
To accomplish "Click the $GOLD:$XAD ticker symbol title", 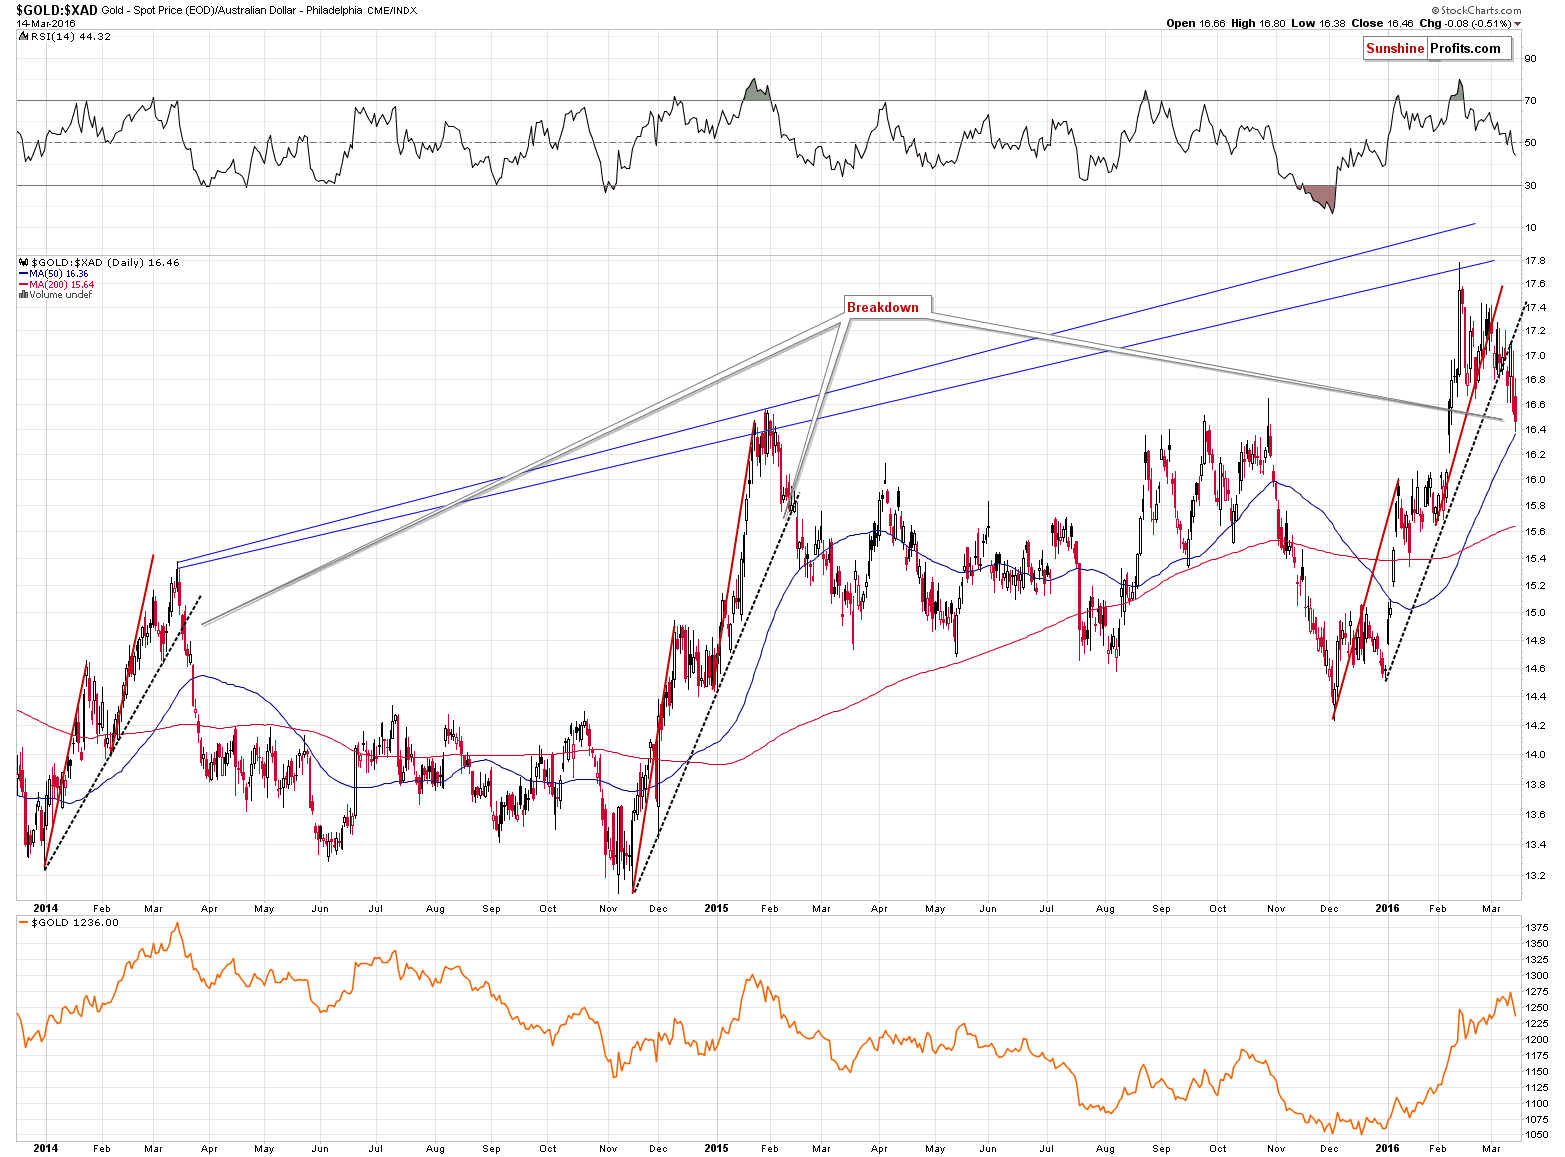I will pyautogui.click(x=57, y=10).
